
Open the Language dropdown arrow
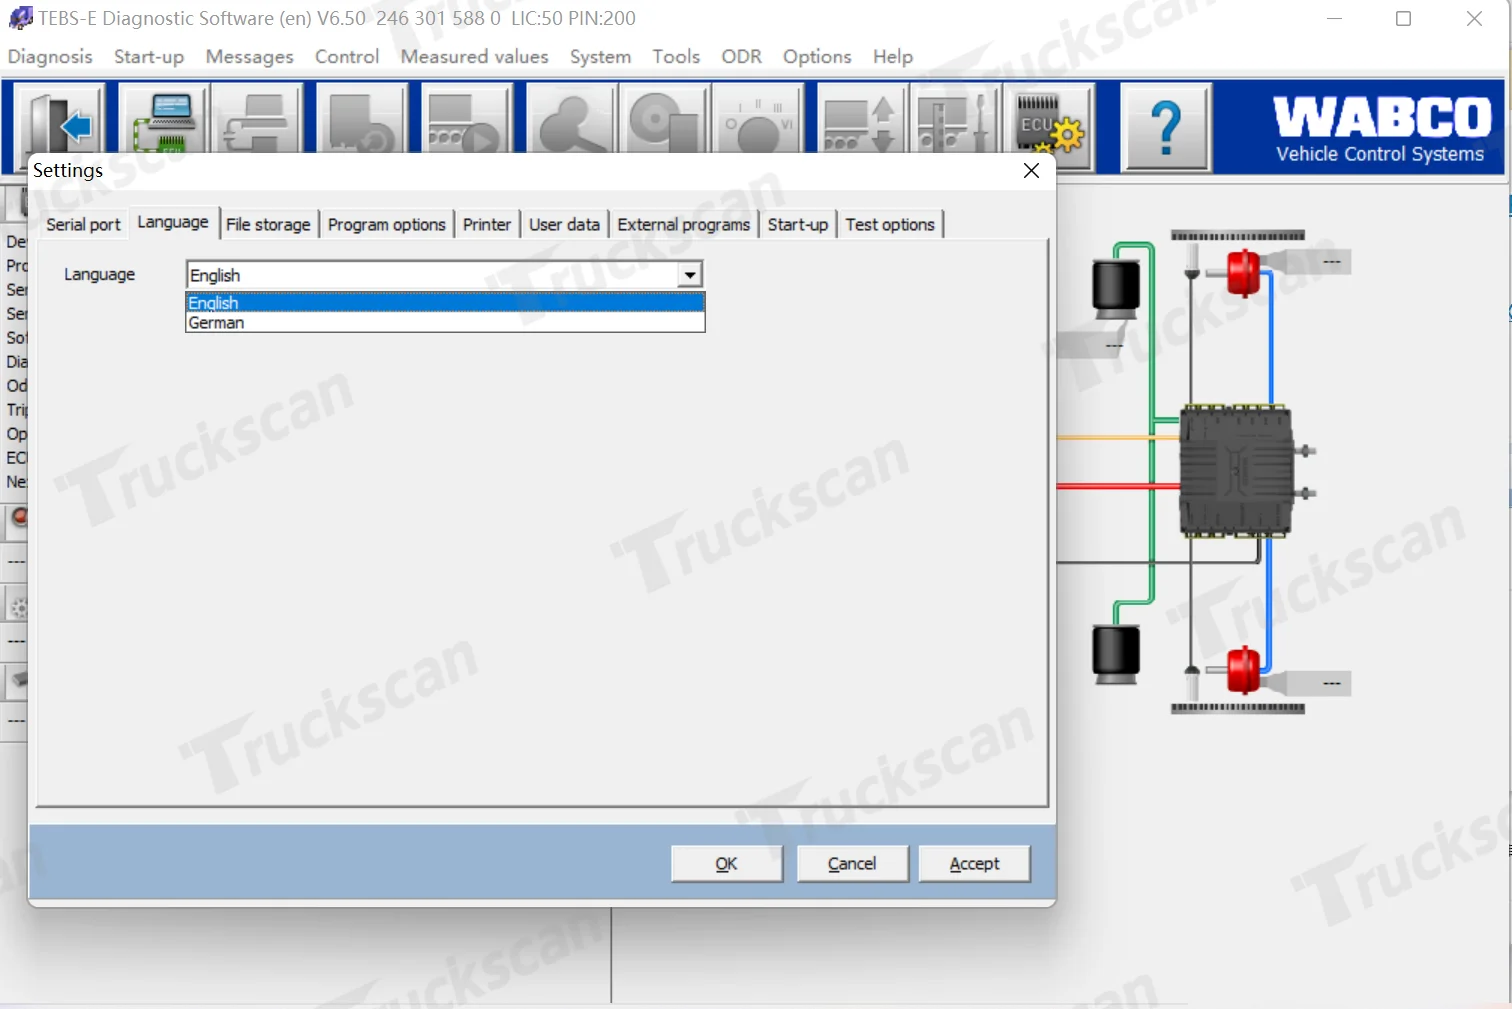pyautogui.click(x=690, y=275)
